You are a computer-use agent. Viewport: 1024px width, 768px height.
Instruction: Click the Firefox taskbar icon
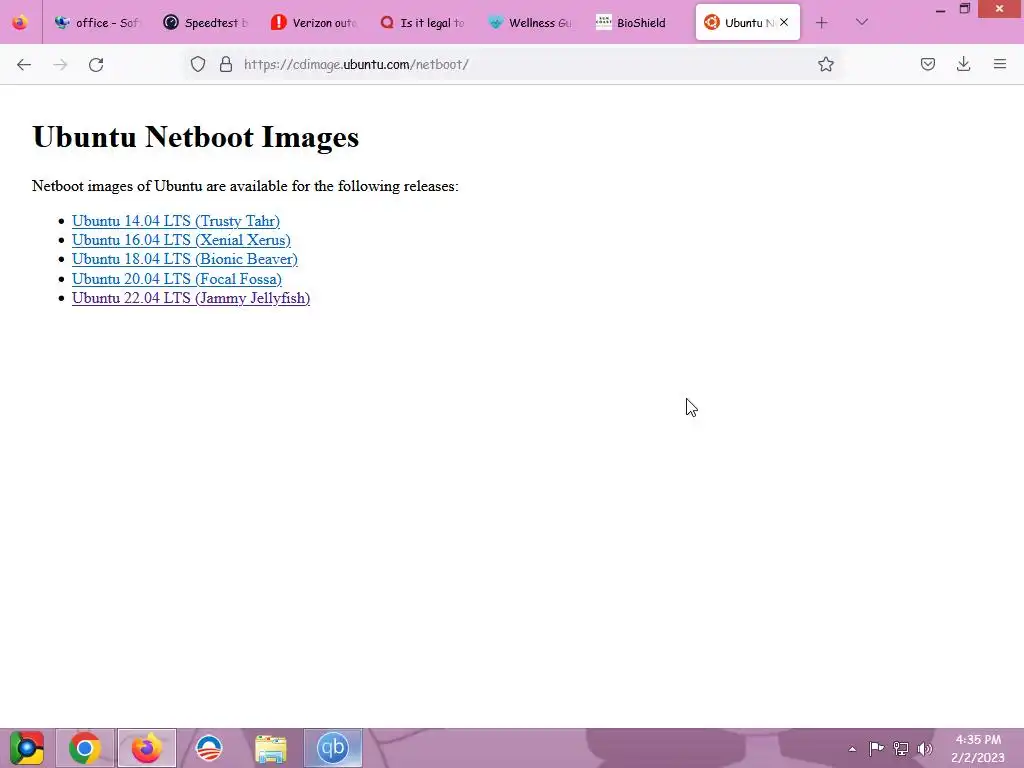click(147, 748)
